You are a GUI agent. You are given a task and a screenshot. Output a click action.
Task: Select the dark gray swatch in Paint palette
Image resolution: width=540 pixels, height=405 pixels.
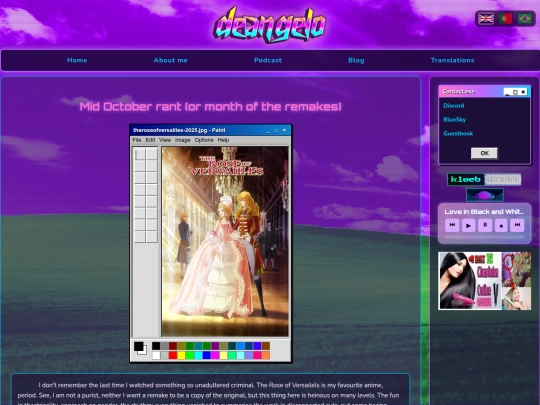(165, 346)
